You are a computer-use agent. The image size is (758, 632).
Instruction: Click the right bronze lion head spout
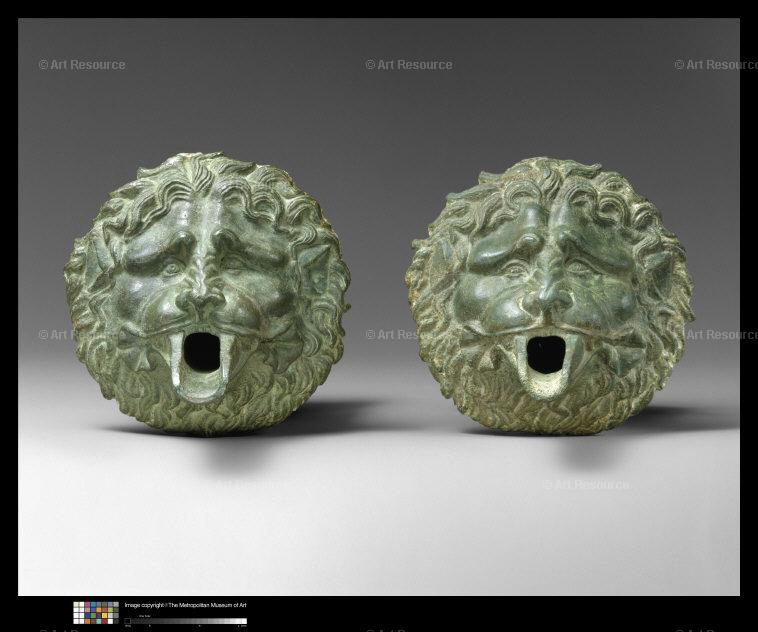click(x=550, y=296)
